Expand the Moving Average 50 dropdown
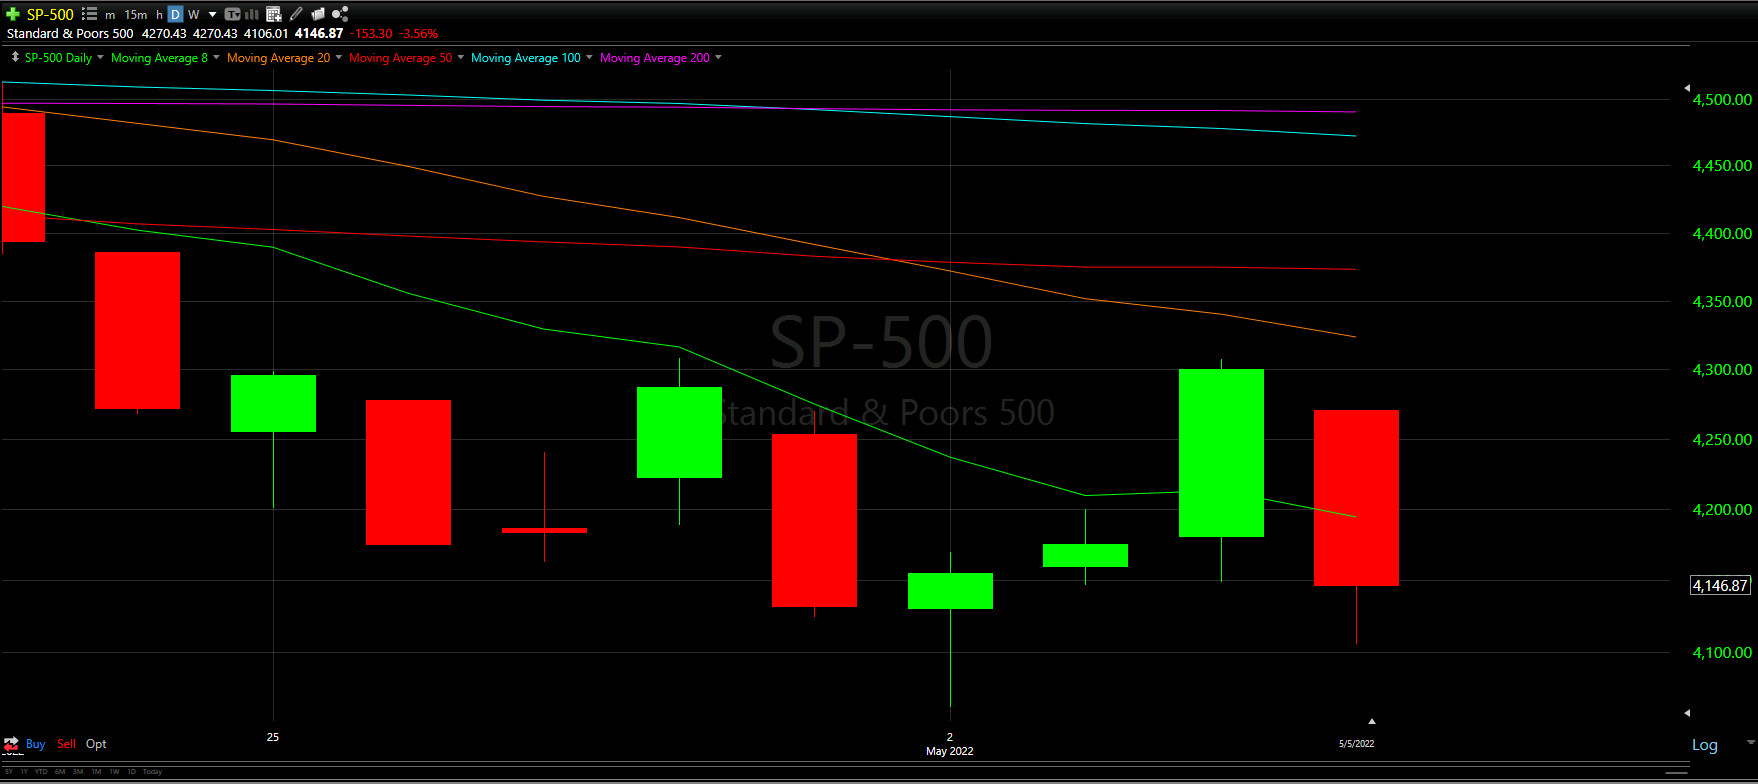 [460, 57]
